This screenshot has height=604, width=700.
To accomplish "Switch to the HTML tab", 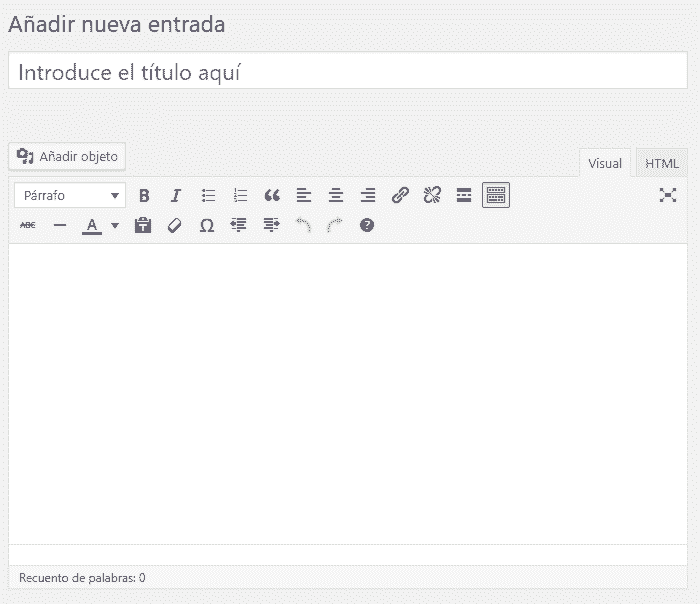I will tap(662, 163).
